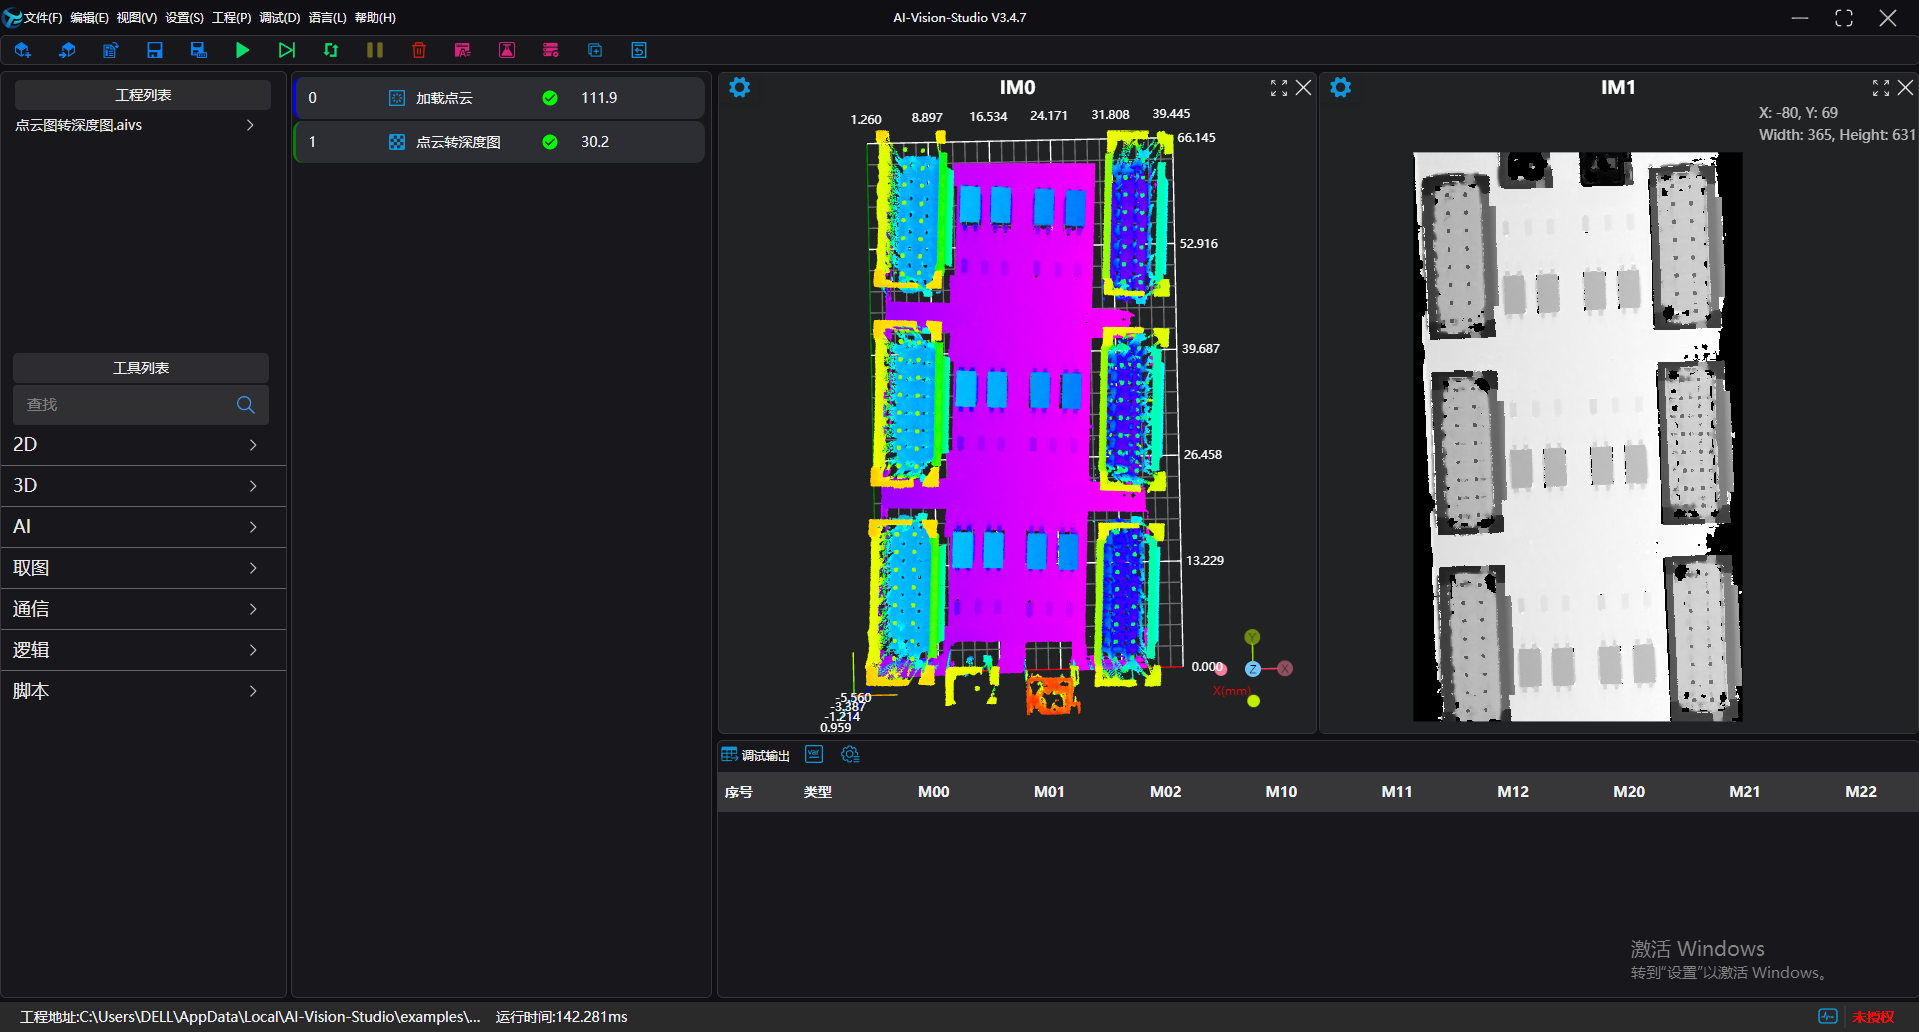
Task: Click the status bar monitor icon
Action: click(1828, 1016)
